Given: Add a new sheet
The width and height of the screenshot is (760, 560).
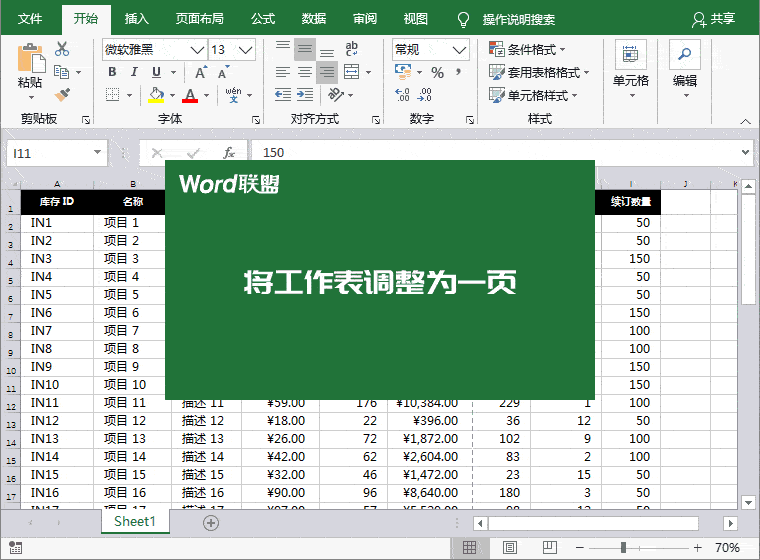Looking at the screenshot, I should click(211, 523).
